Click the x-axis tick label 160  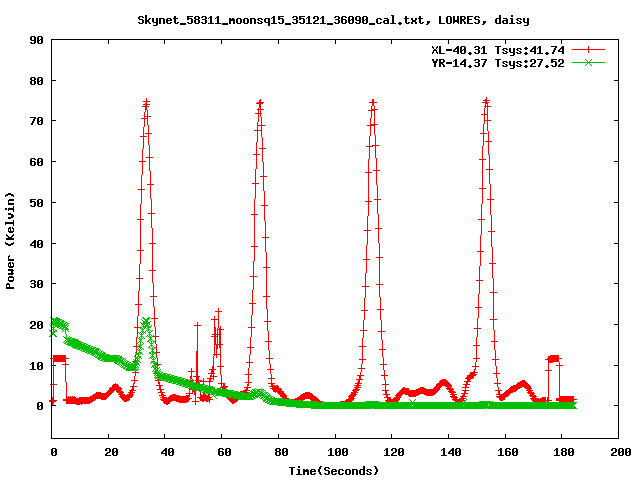(x=507, y=452)
